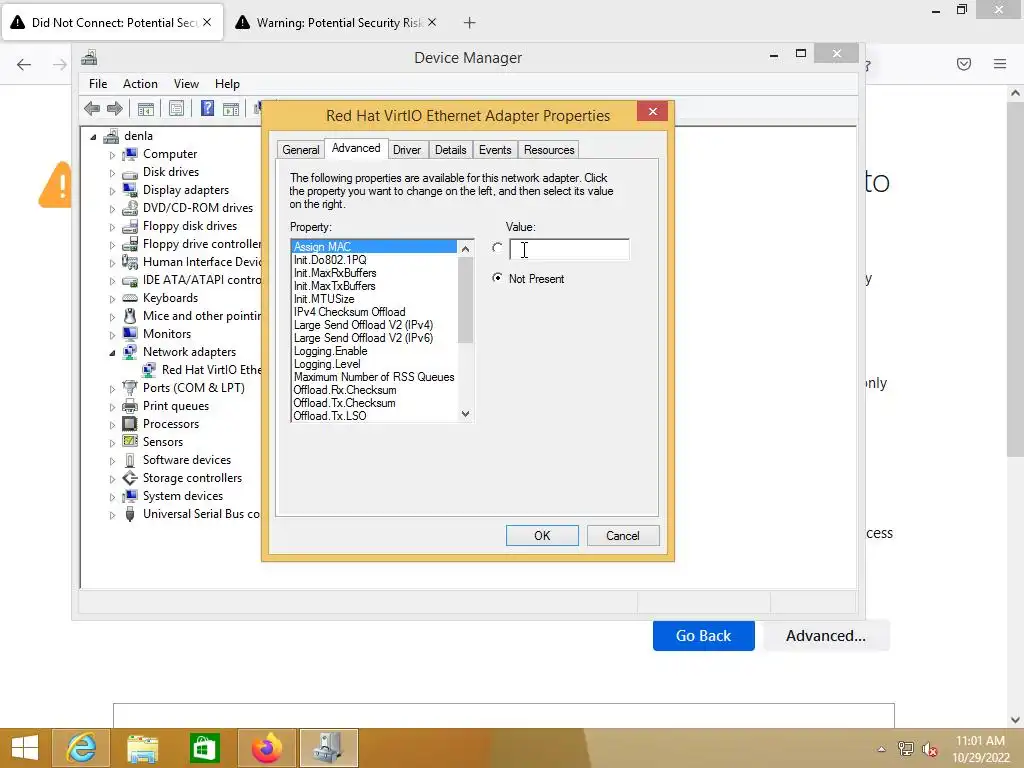The image size is (1024, 768).
Task: Click the Back arrow in Device Manager toolbar
Action: 92,108
